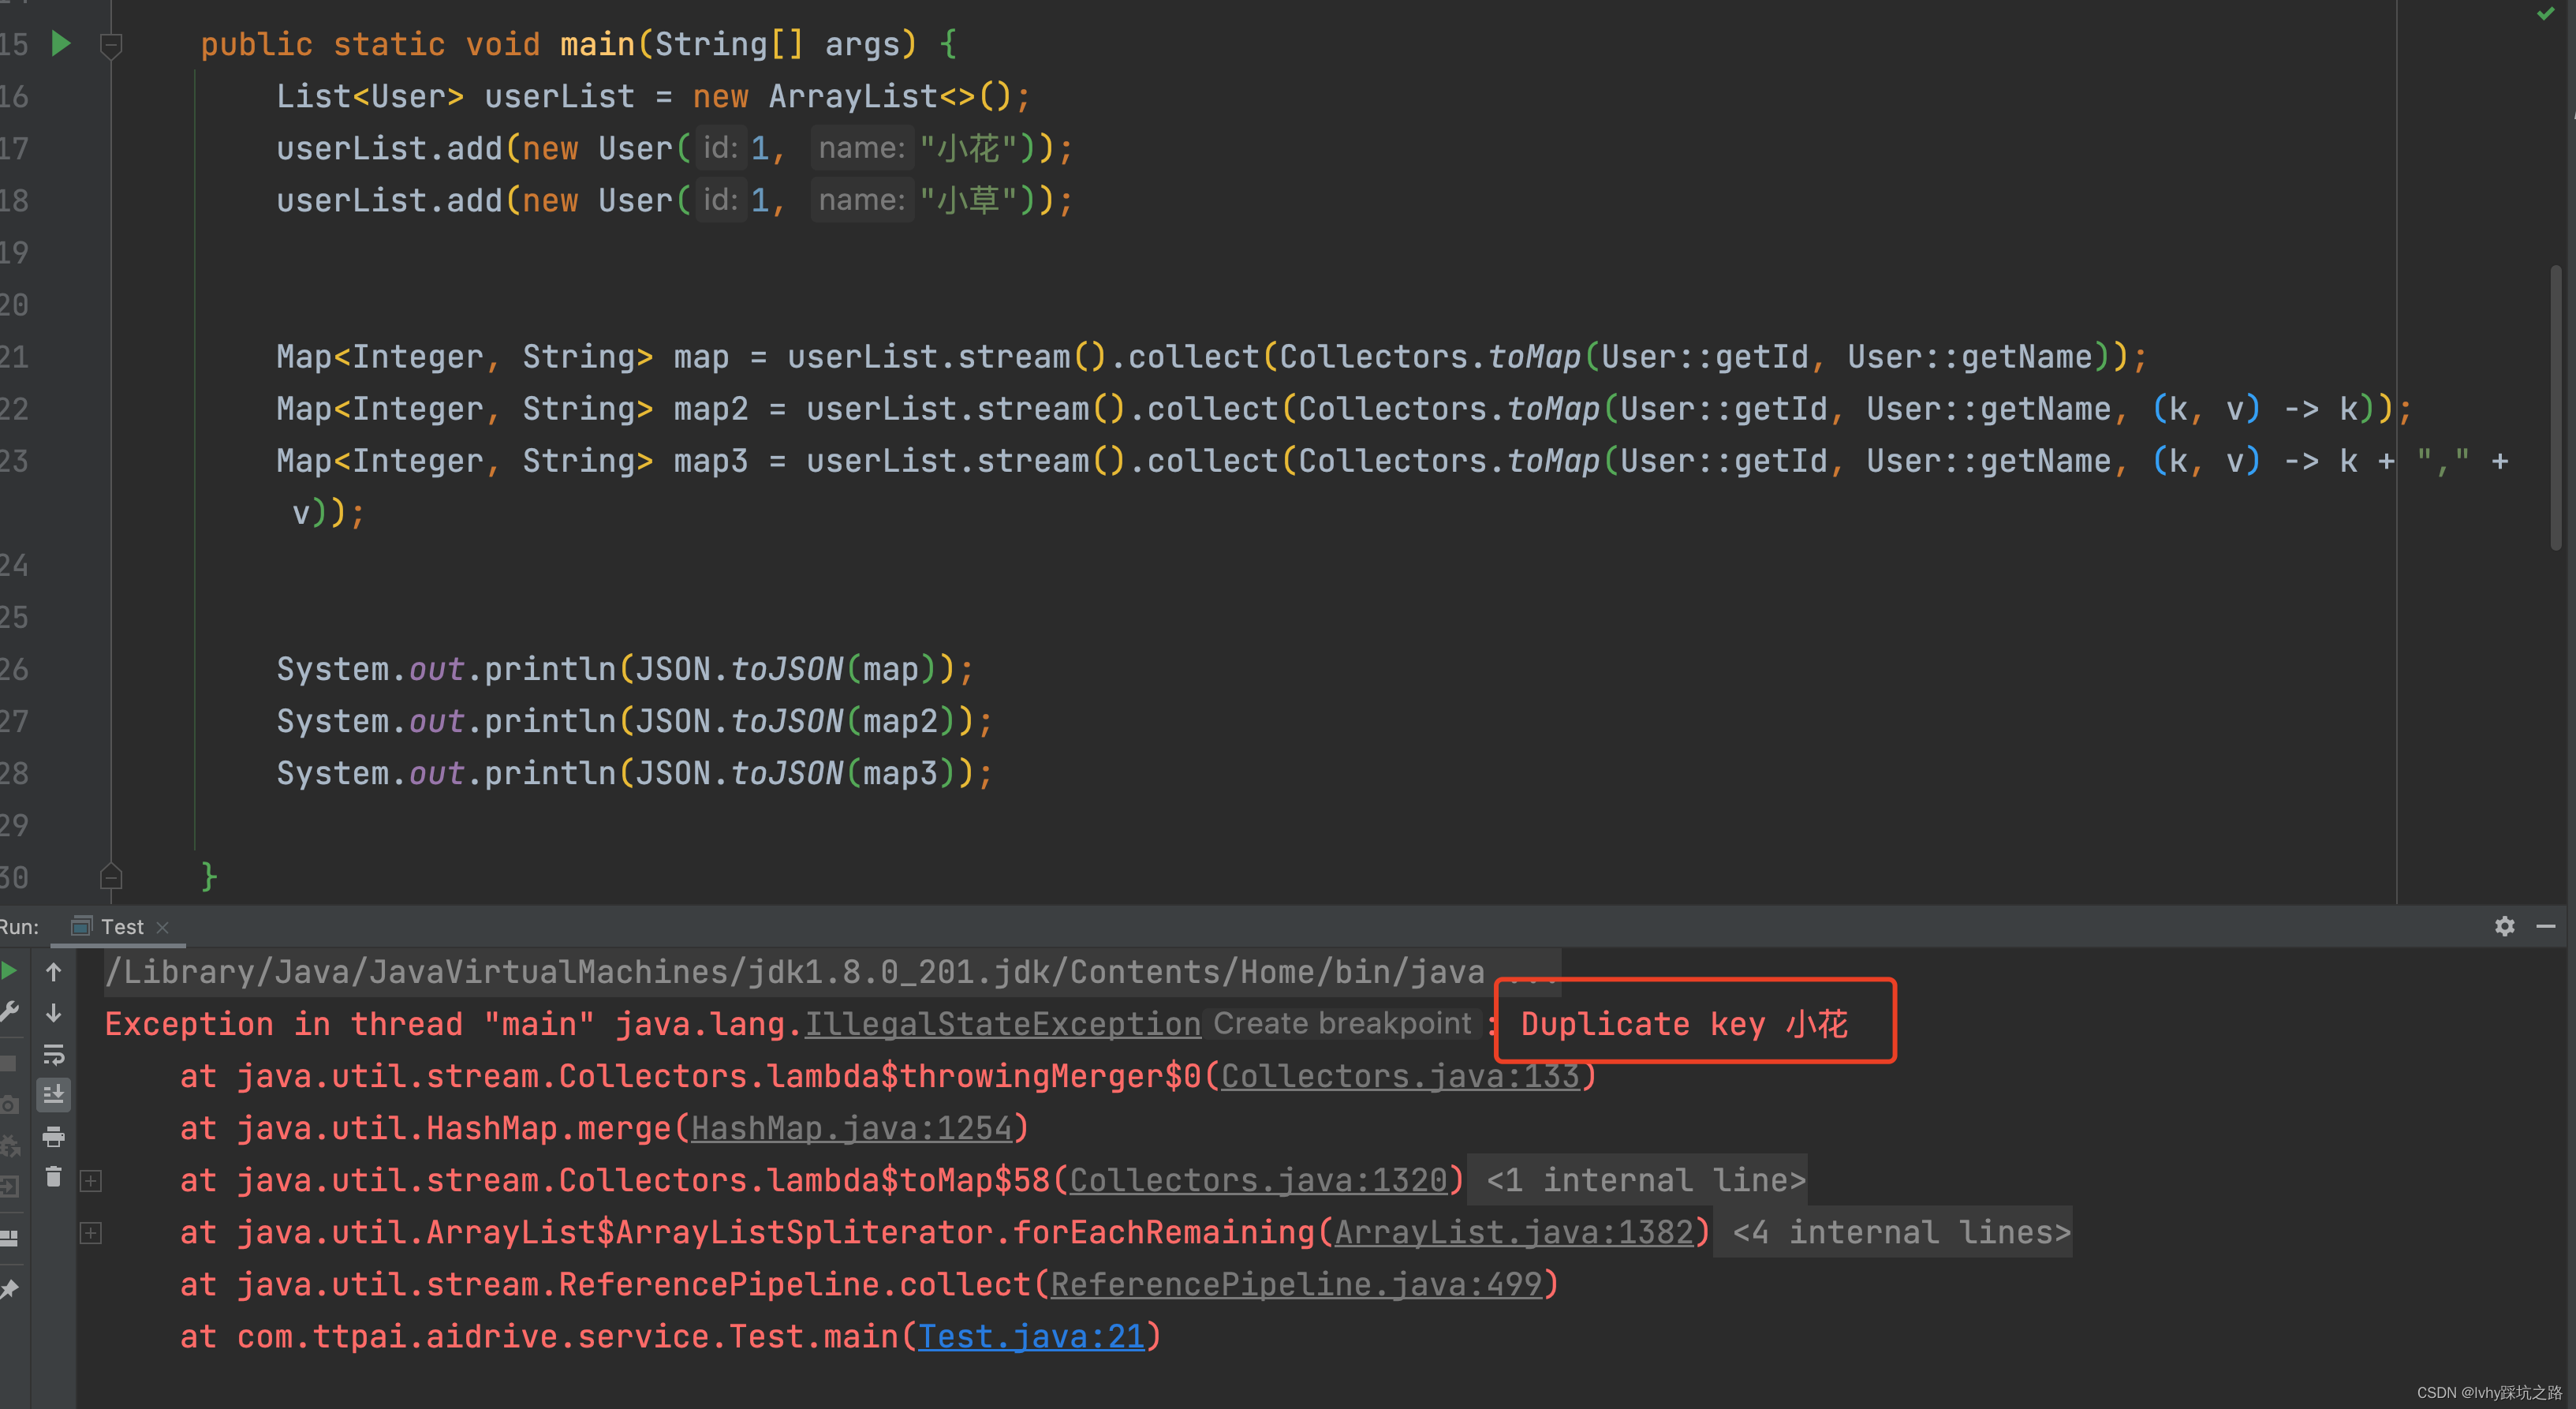2576x1409 pixels.
Task: Close the Test run tab
Action: tap(163, 927)
